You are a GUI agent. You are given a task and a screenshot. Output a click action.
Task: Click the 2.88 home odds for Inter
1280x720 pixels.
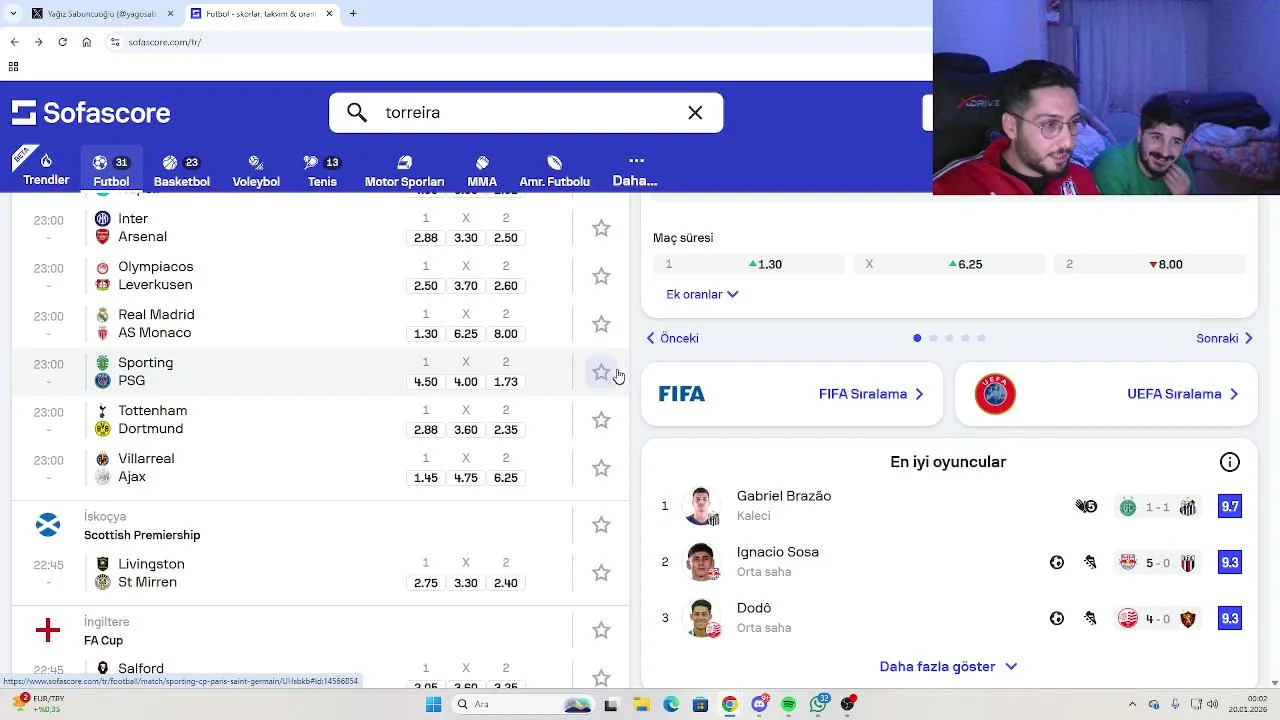tap(426, 238)
